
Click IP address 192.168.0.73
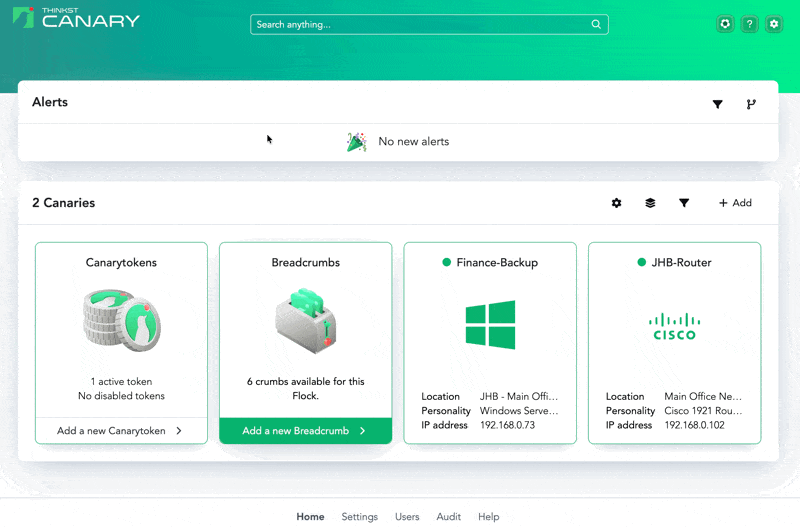coord(508,425)
